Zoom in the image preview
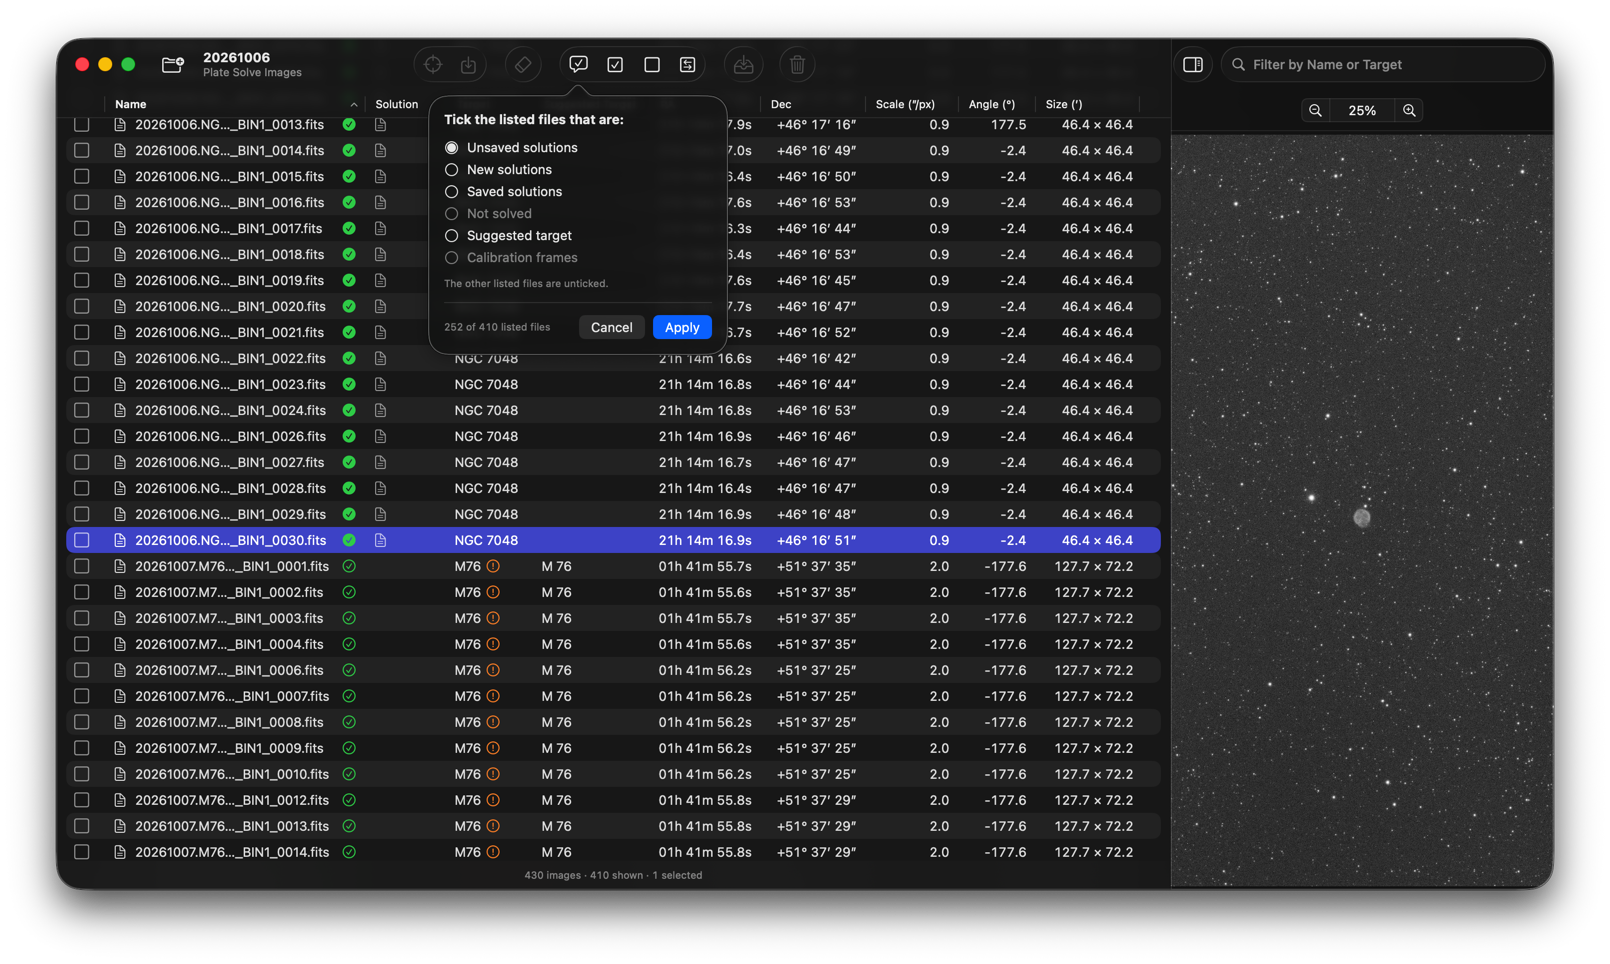Viewport: 1610px width, 964px height. click(1409, 111)
